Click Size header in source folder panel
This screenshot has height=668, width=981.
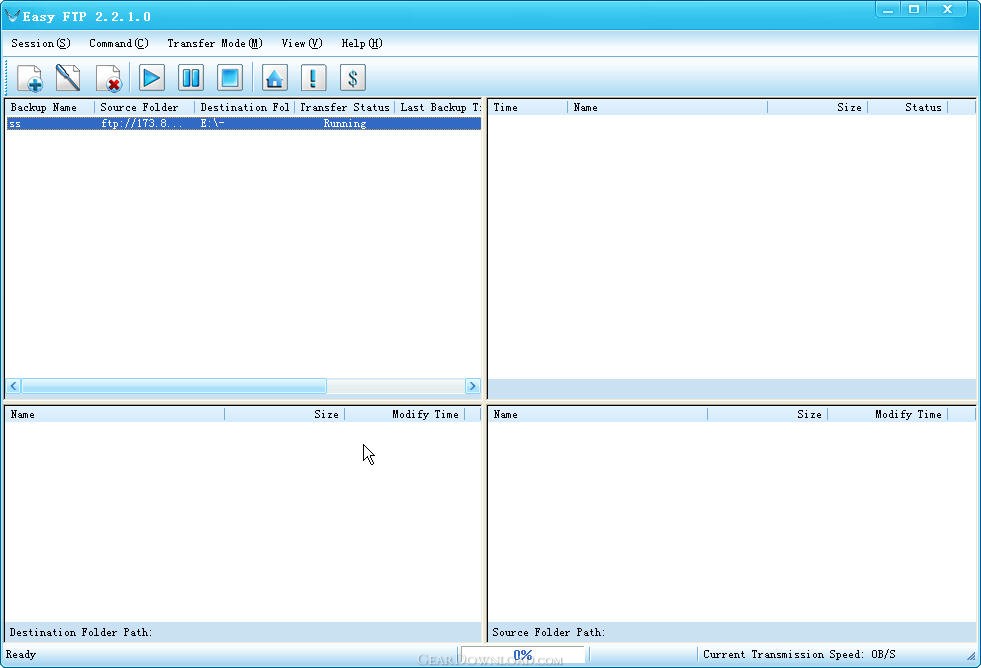tap(768, 414)
